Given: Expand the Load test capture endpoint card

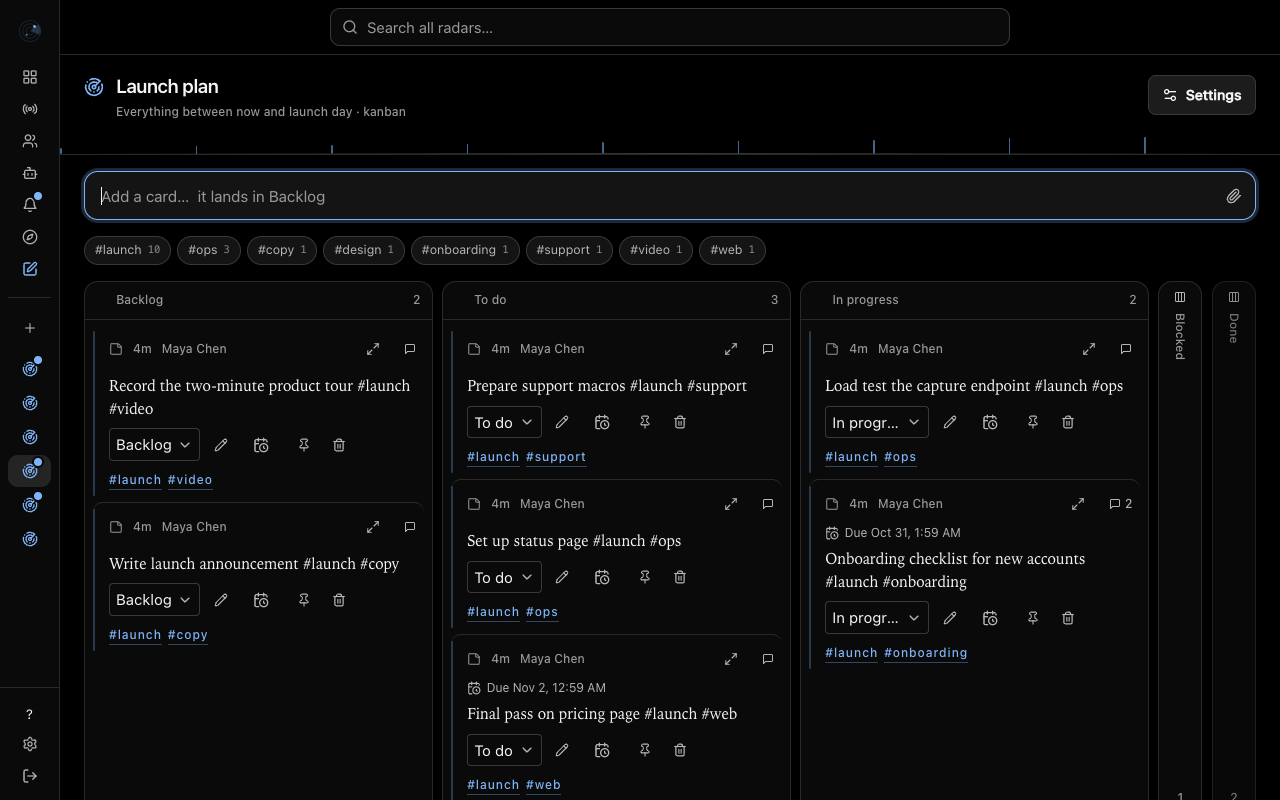Looking at the screenshot, I should [1089, 349].
